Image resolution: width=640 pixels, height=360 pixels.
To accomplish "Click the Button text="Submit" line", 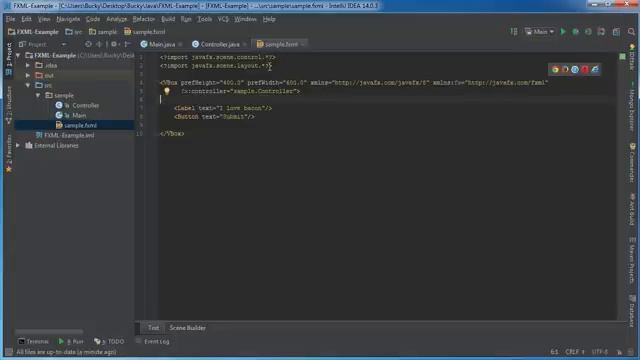I will pos(214,117).
